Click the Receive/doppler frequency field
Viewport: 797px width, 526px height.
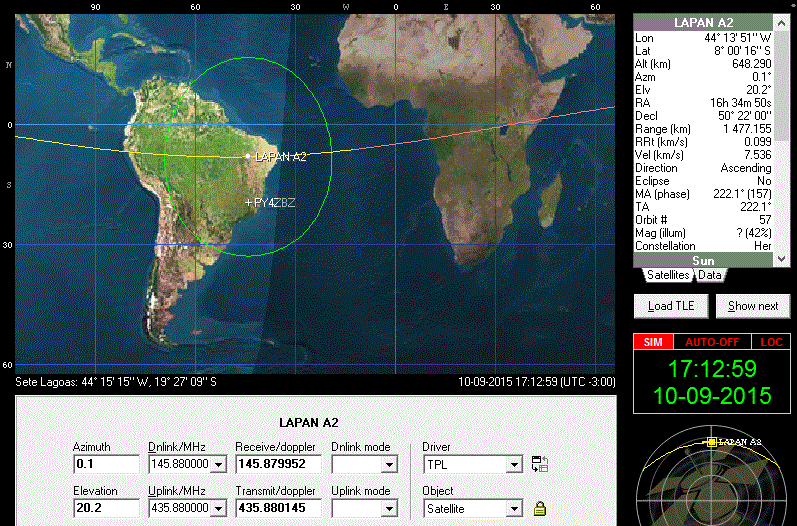[x=278, y=464]
